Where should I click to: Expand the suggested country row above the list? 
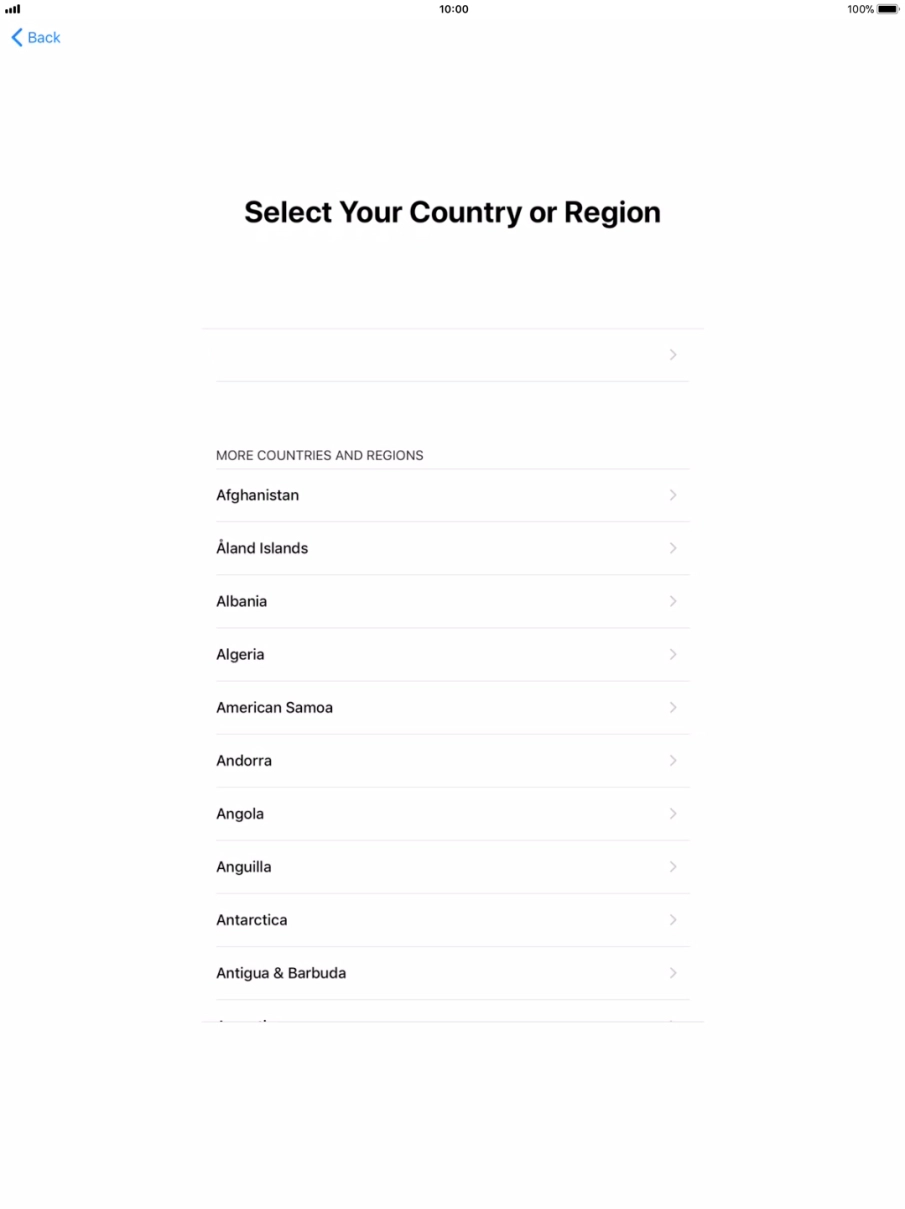click(x=452, y=355)
